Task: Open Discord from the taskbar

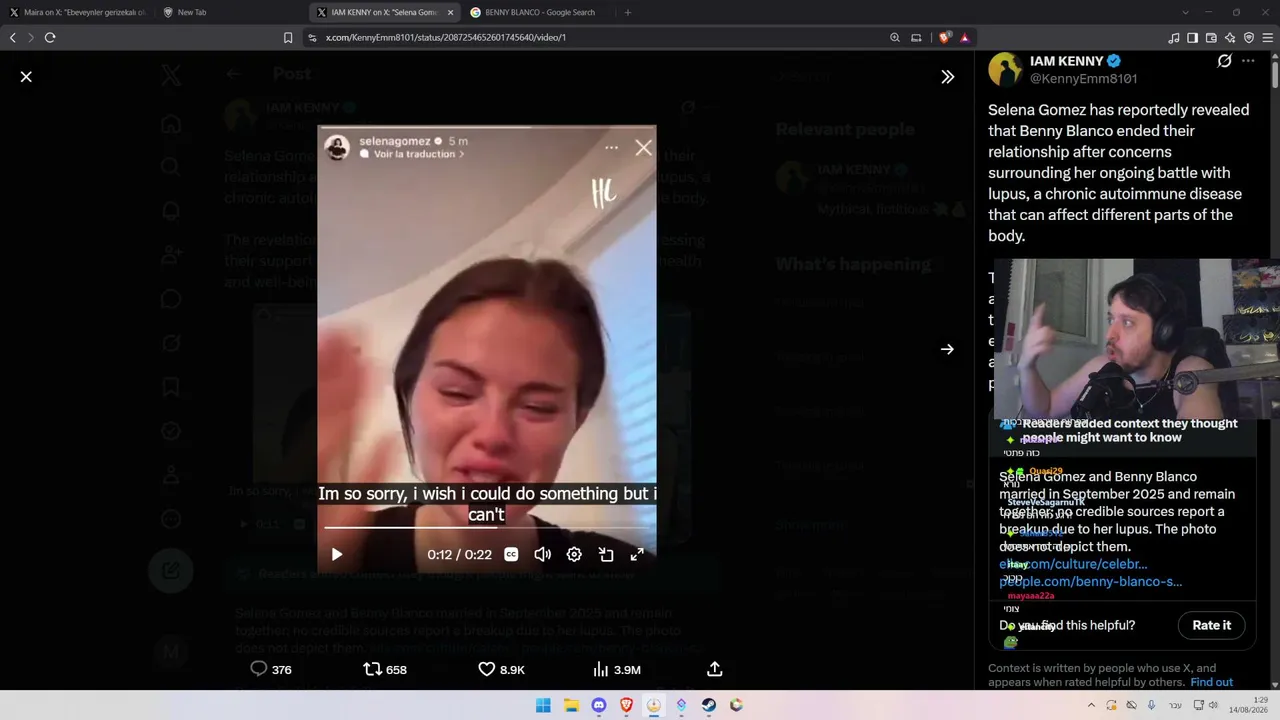Action: (x=599, y=705)
